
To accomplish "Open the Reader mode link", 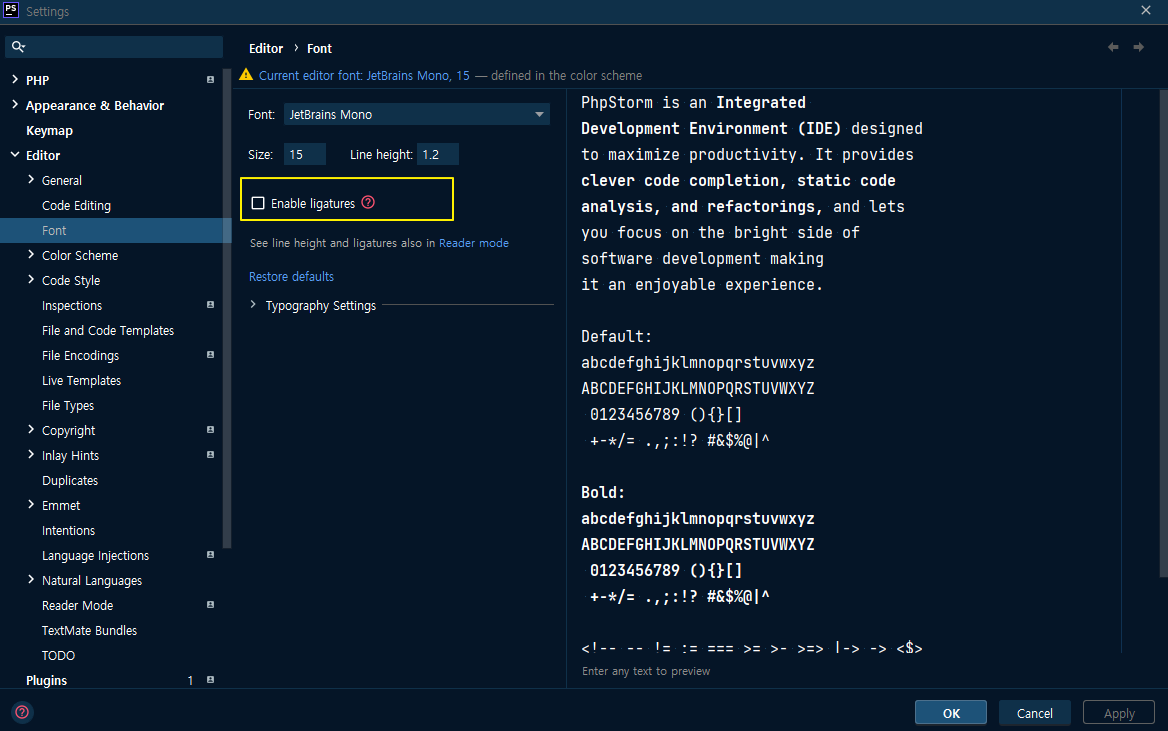I will pyautogui.click(x=474, y=243).
